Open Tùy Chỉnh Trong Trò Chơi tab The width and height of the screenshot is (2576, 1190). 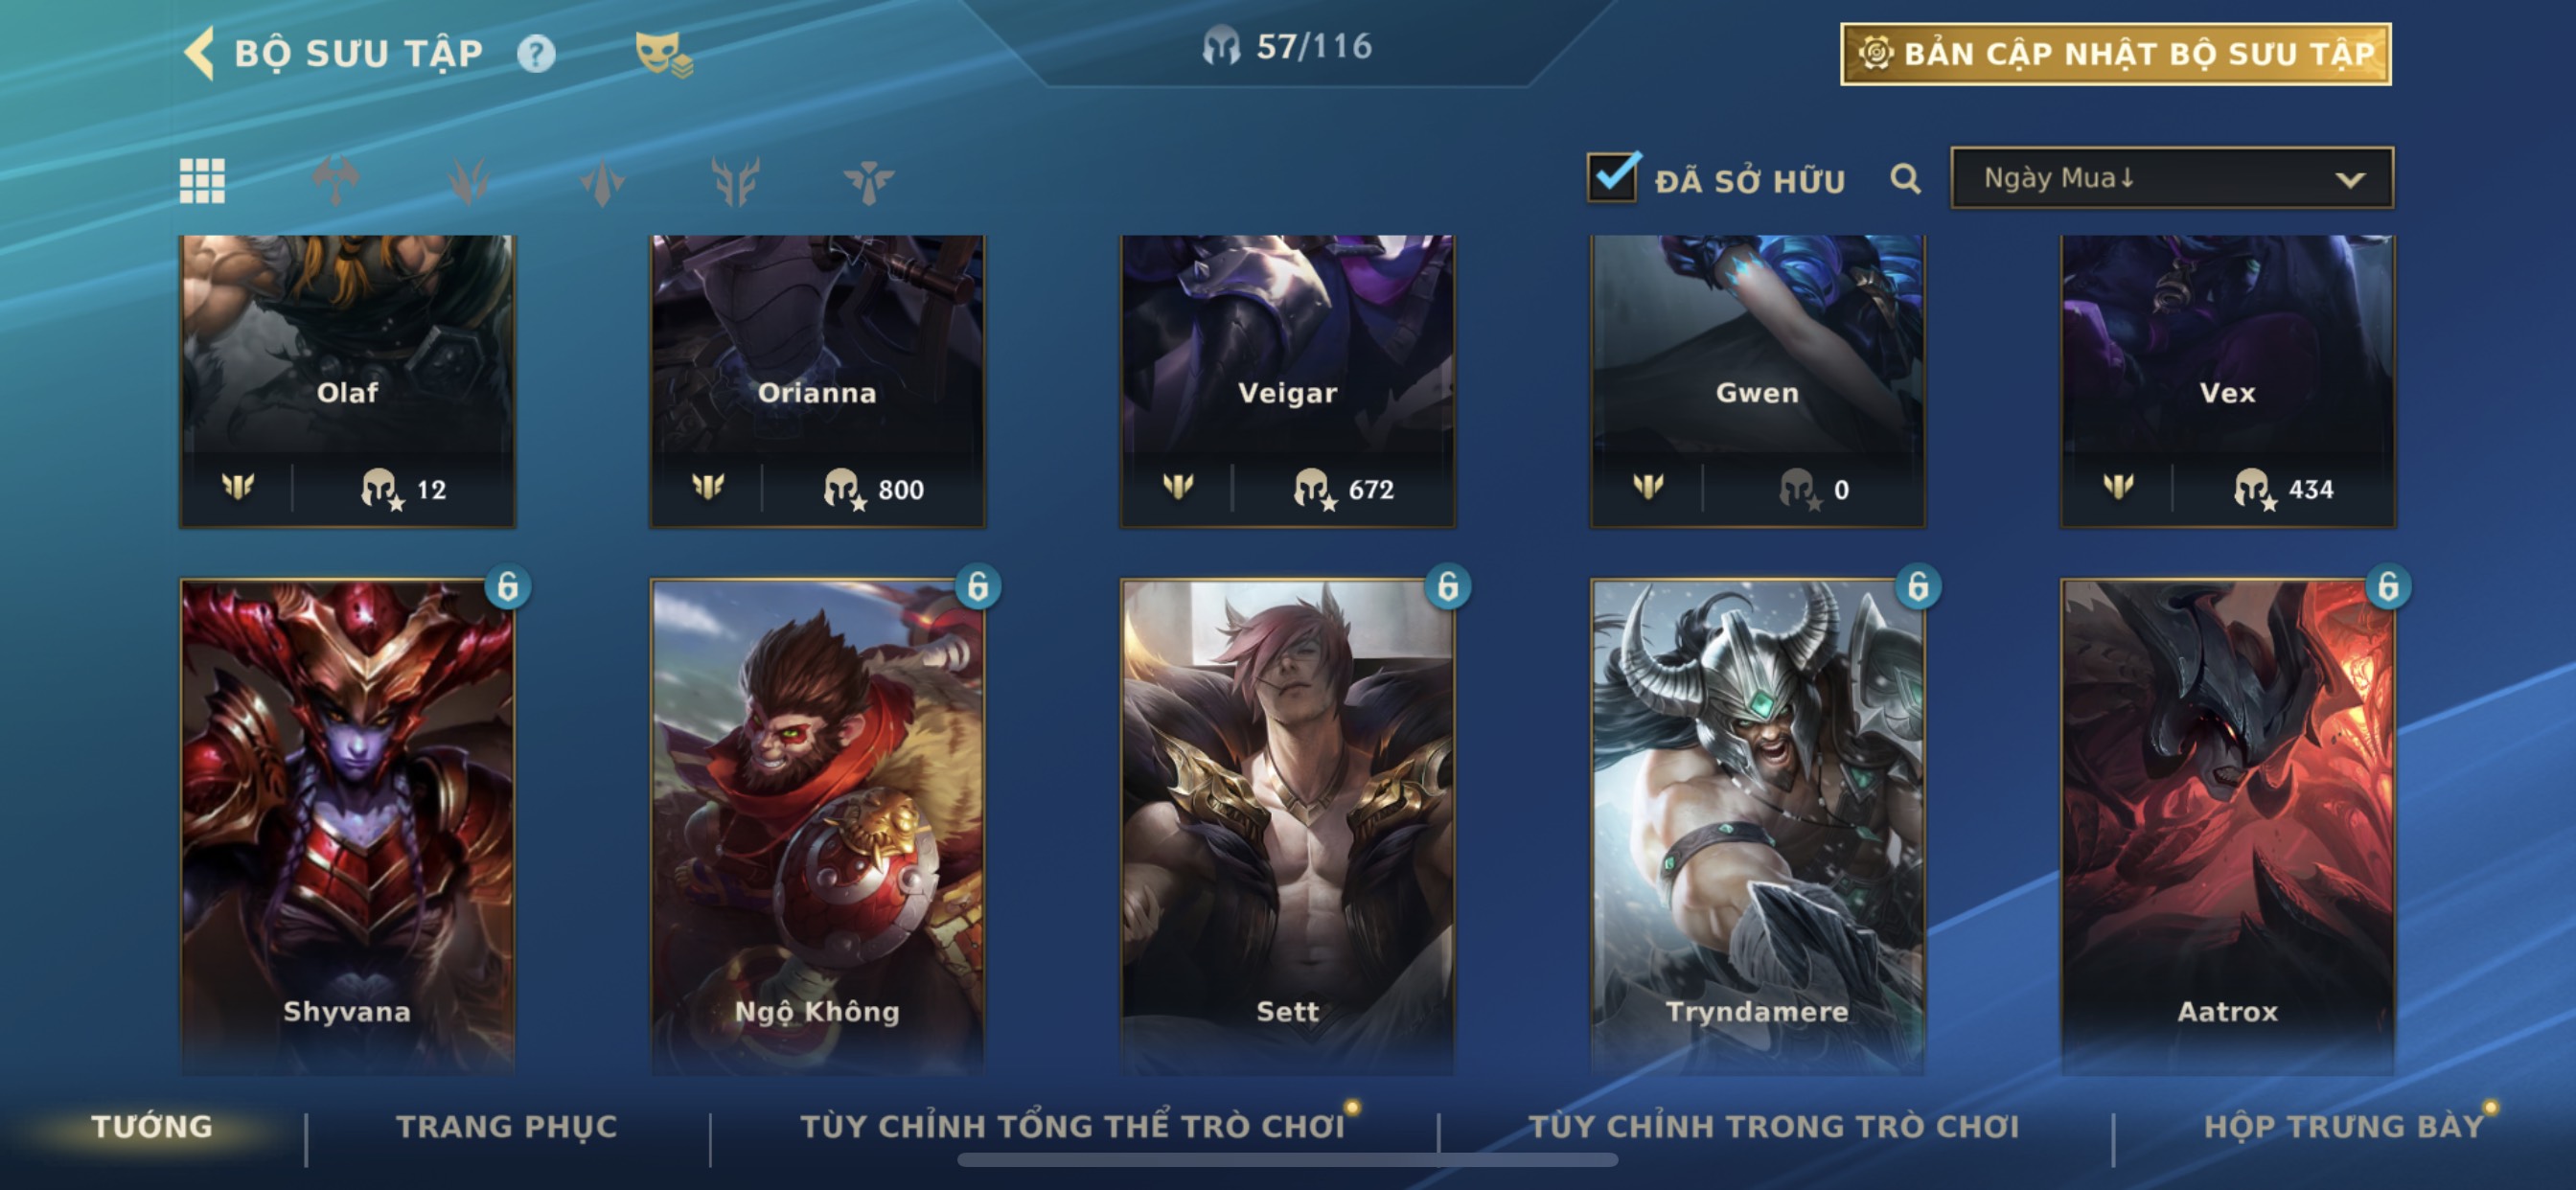[x=1774, y=1126]
